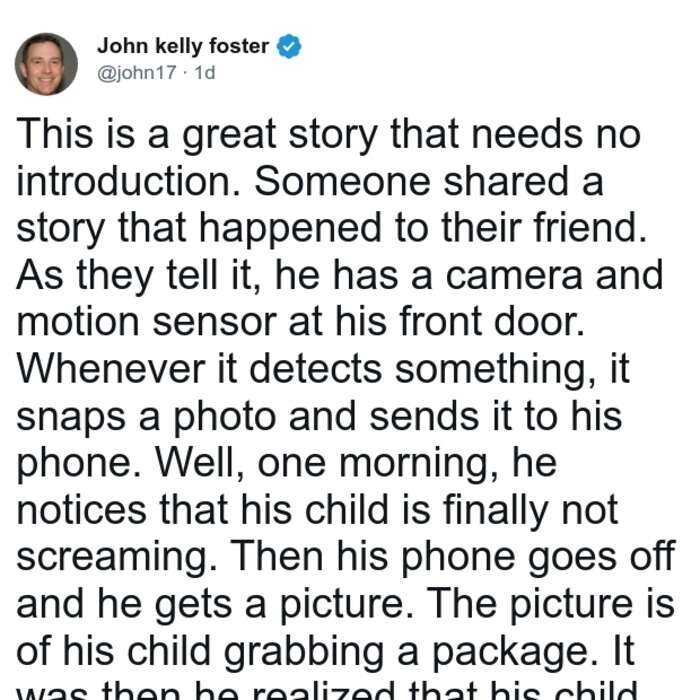The height and width of the screenshot is (700, 700).
Task: Click the line 'story that happened to their friend'
Action: tap(331, 229)
